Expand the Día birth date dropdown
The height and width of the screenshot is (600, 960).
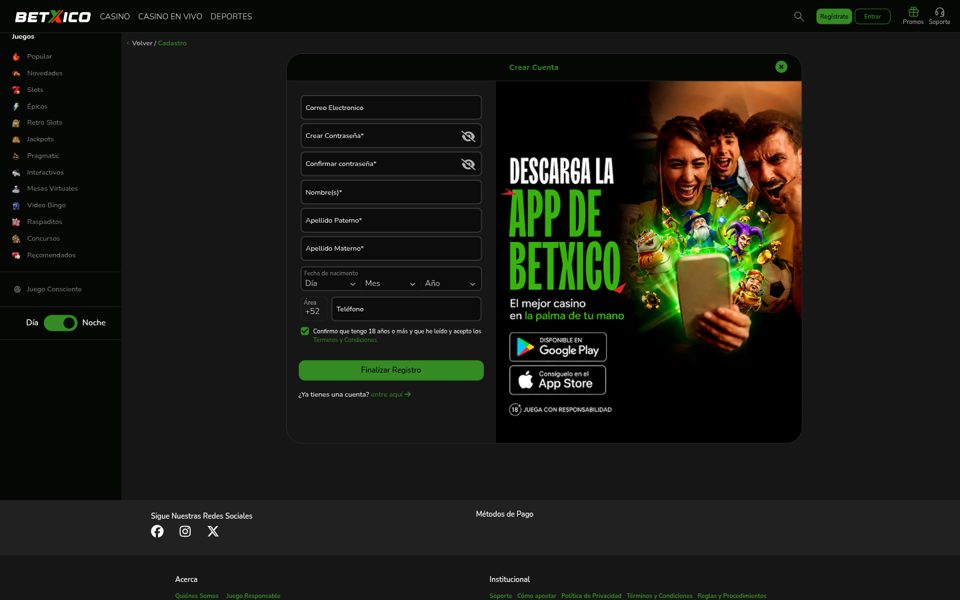click(x=330, y=283)
